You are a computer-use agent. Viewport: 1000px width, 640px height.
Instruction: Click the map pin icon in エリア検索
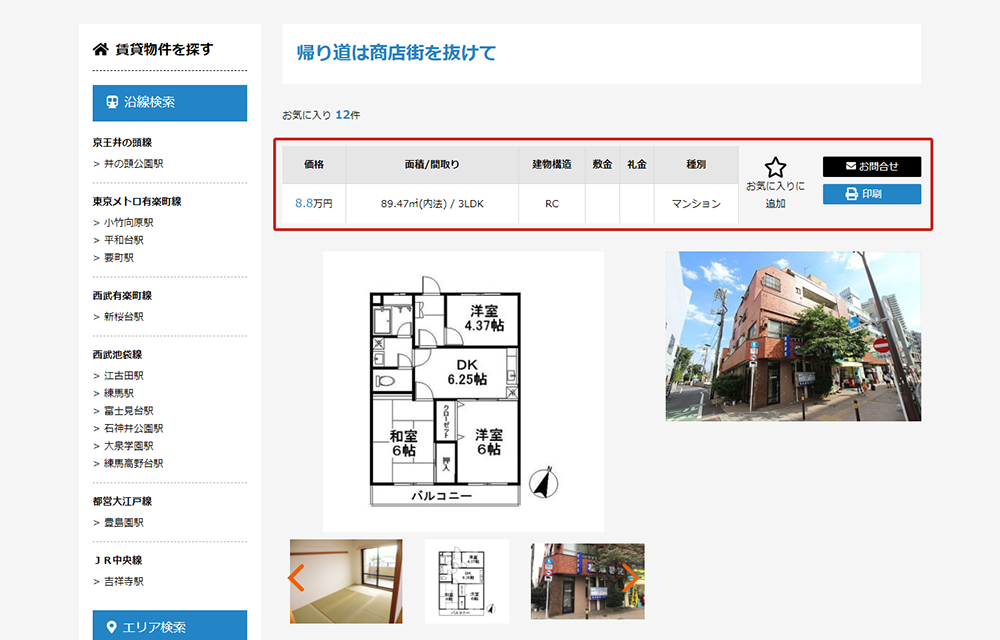point(112,627)
